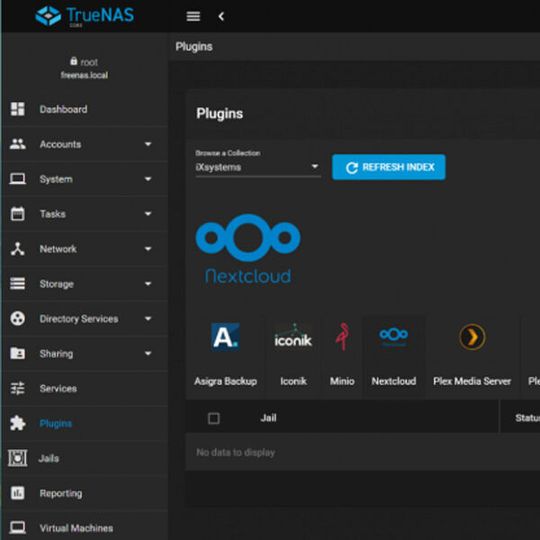Tick the select-all checkbox in Jail header
The image size is (540, 540).
[214, 418]
